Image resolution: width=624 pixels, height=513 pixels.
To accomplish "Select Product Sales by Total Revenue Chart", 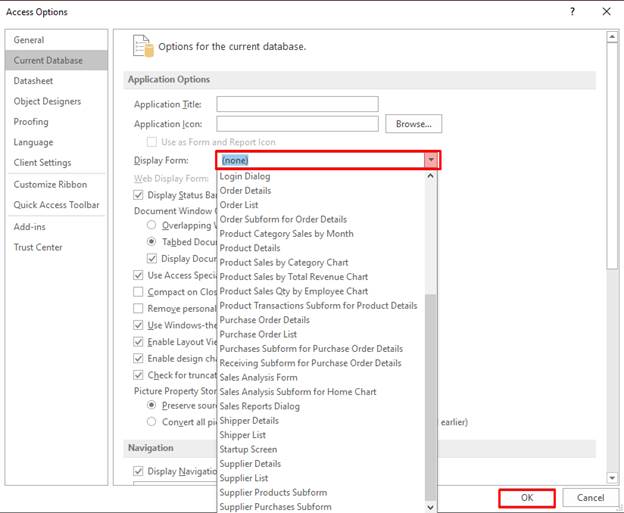I will coord(321,277).
